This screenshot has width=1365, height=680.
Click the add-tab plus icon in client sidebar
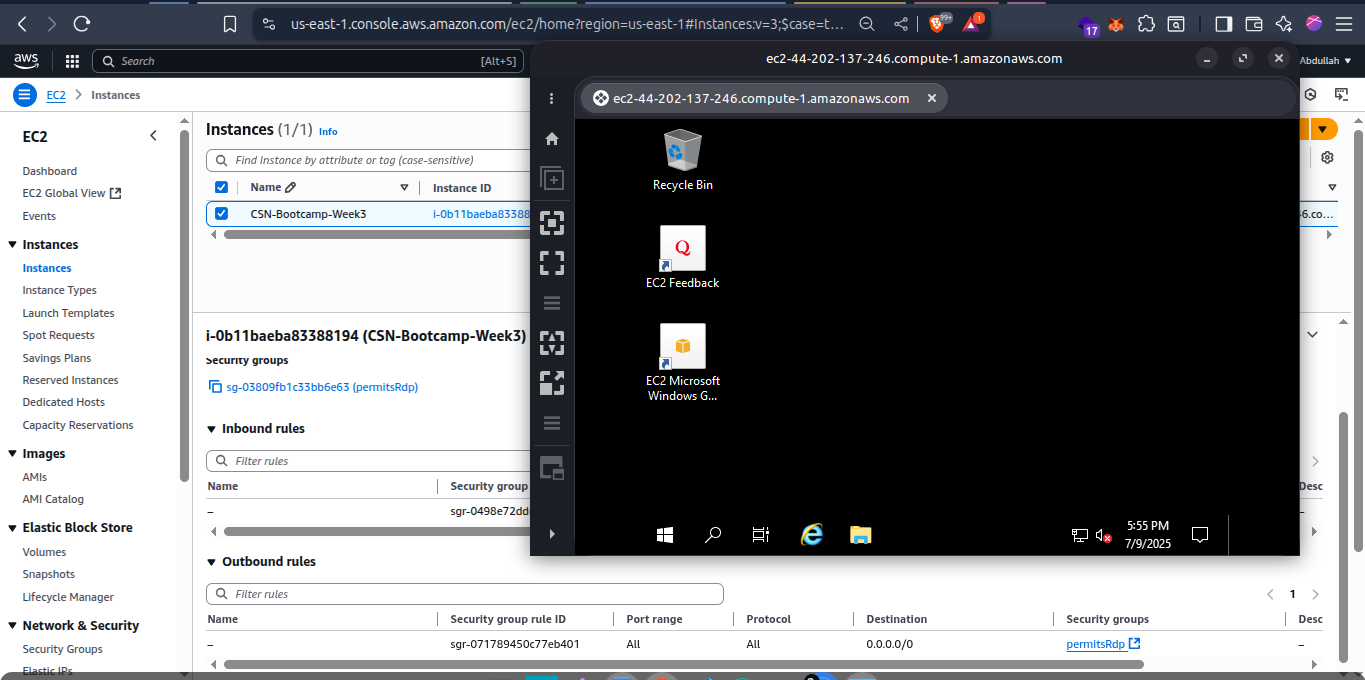pyautogui.click(x=552, y=179)
